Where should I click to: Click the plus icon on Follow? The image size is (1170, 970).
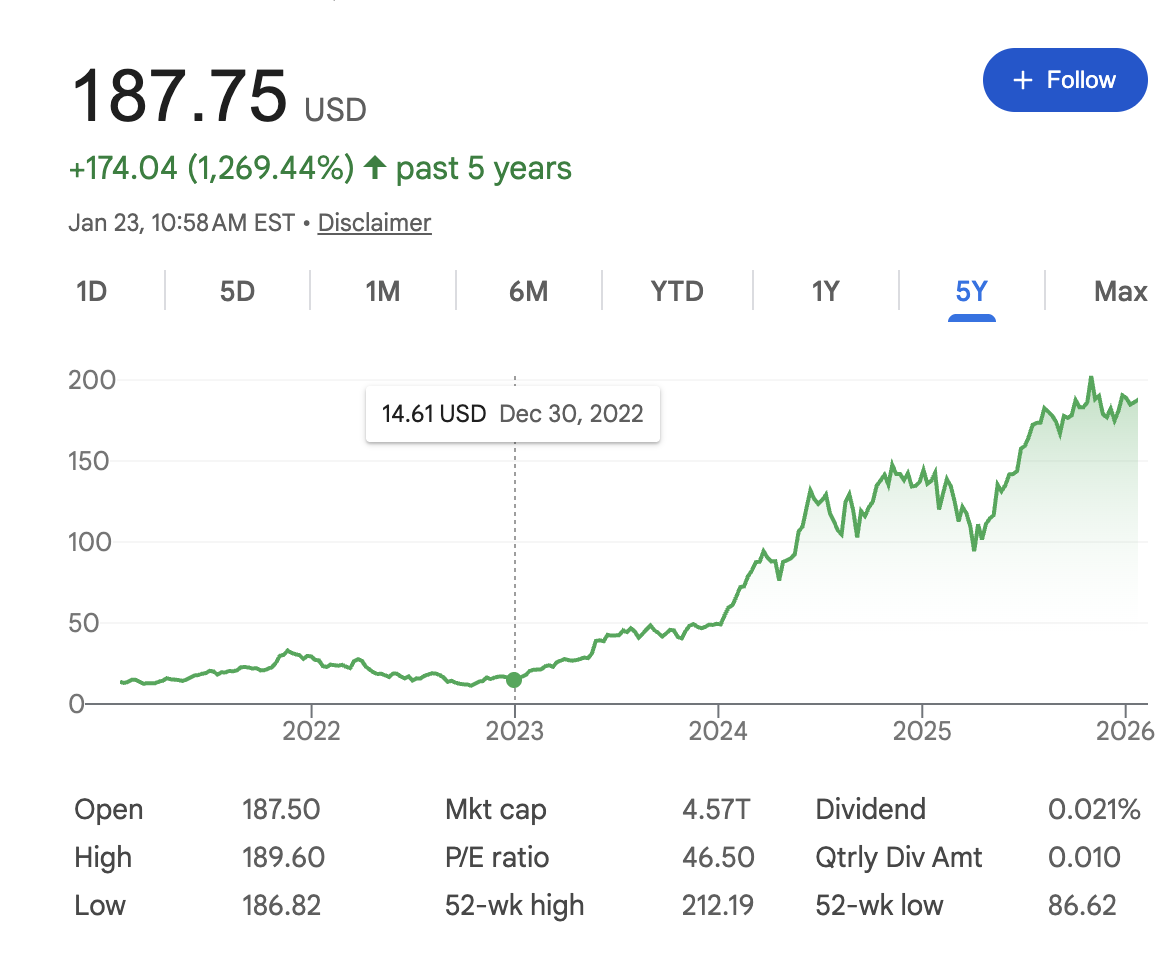(1022, 80)
